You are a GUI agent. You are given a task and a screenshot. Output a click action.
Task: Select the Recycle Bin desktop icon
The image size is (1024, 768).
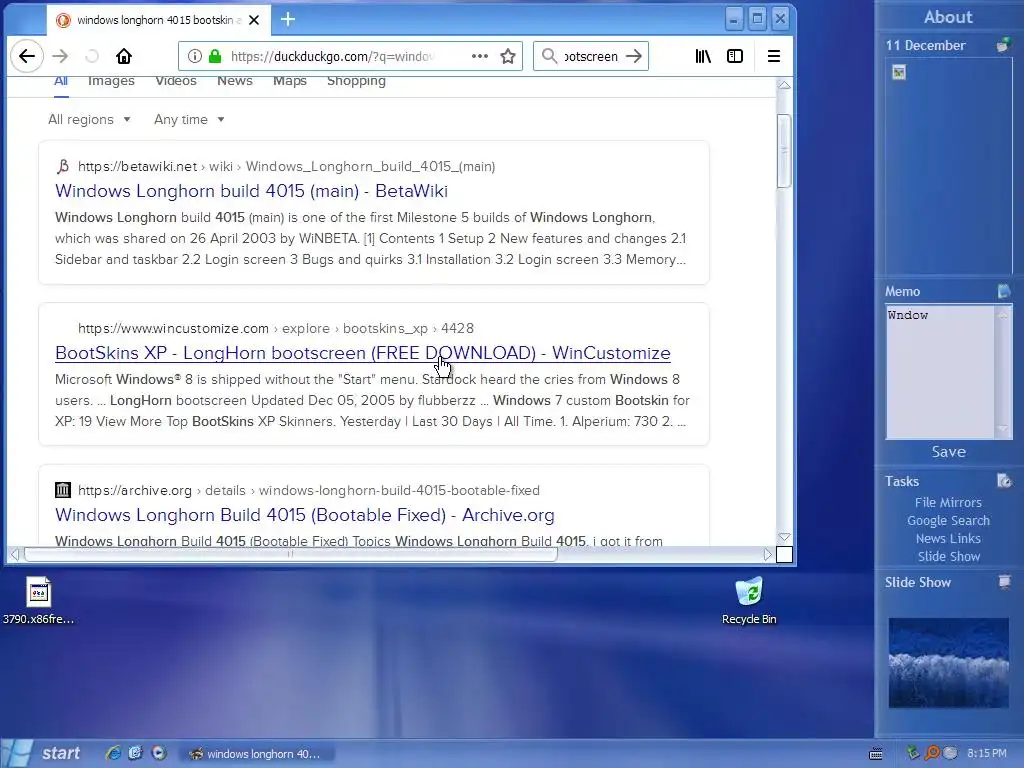pyautogui.click(x=749, y=600)
